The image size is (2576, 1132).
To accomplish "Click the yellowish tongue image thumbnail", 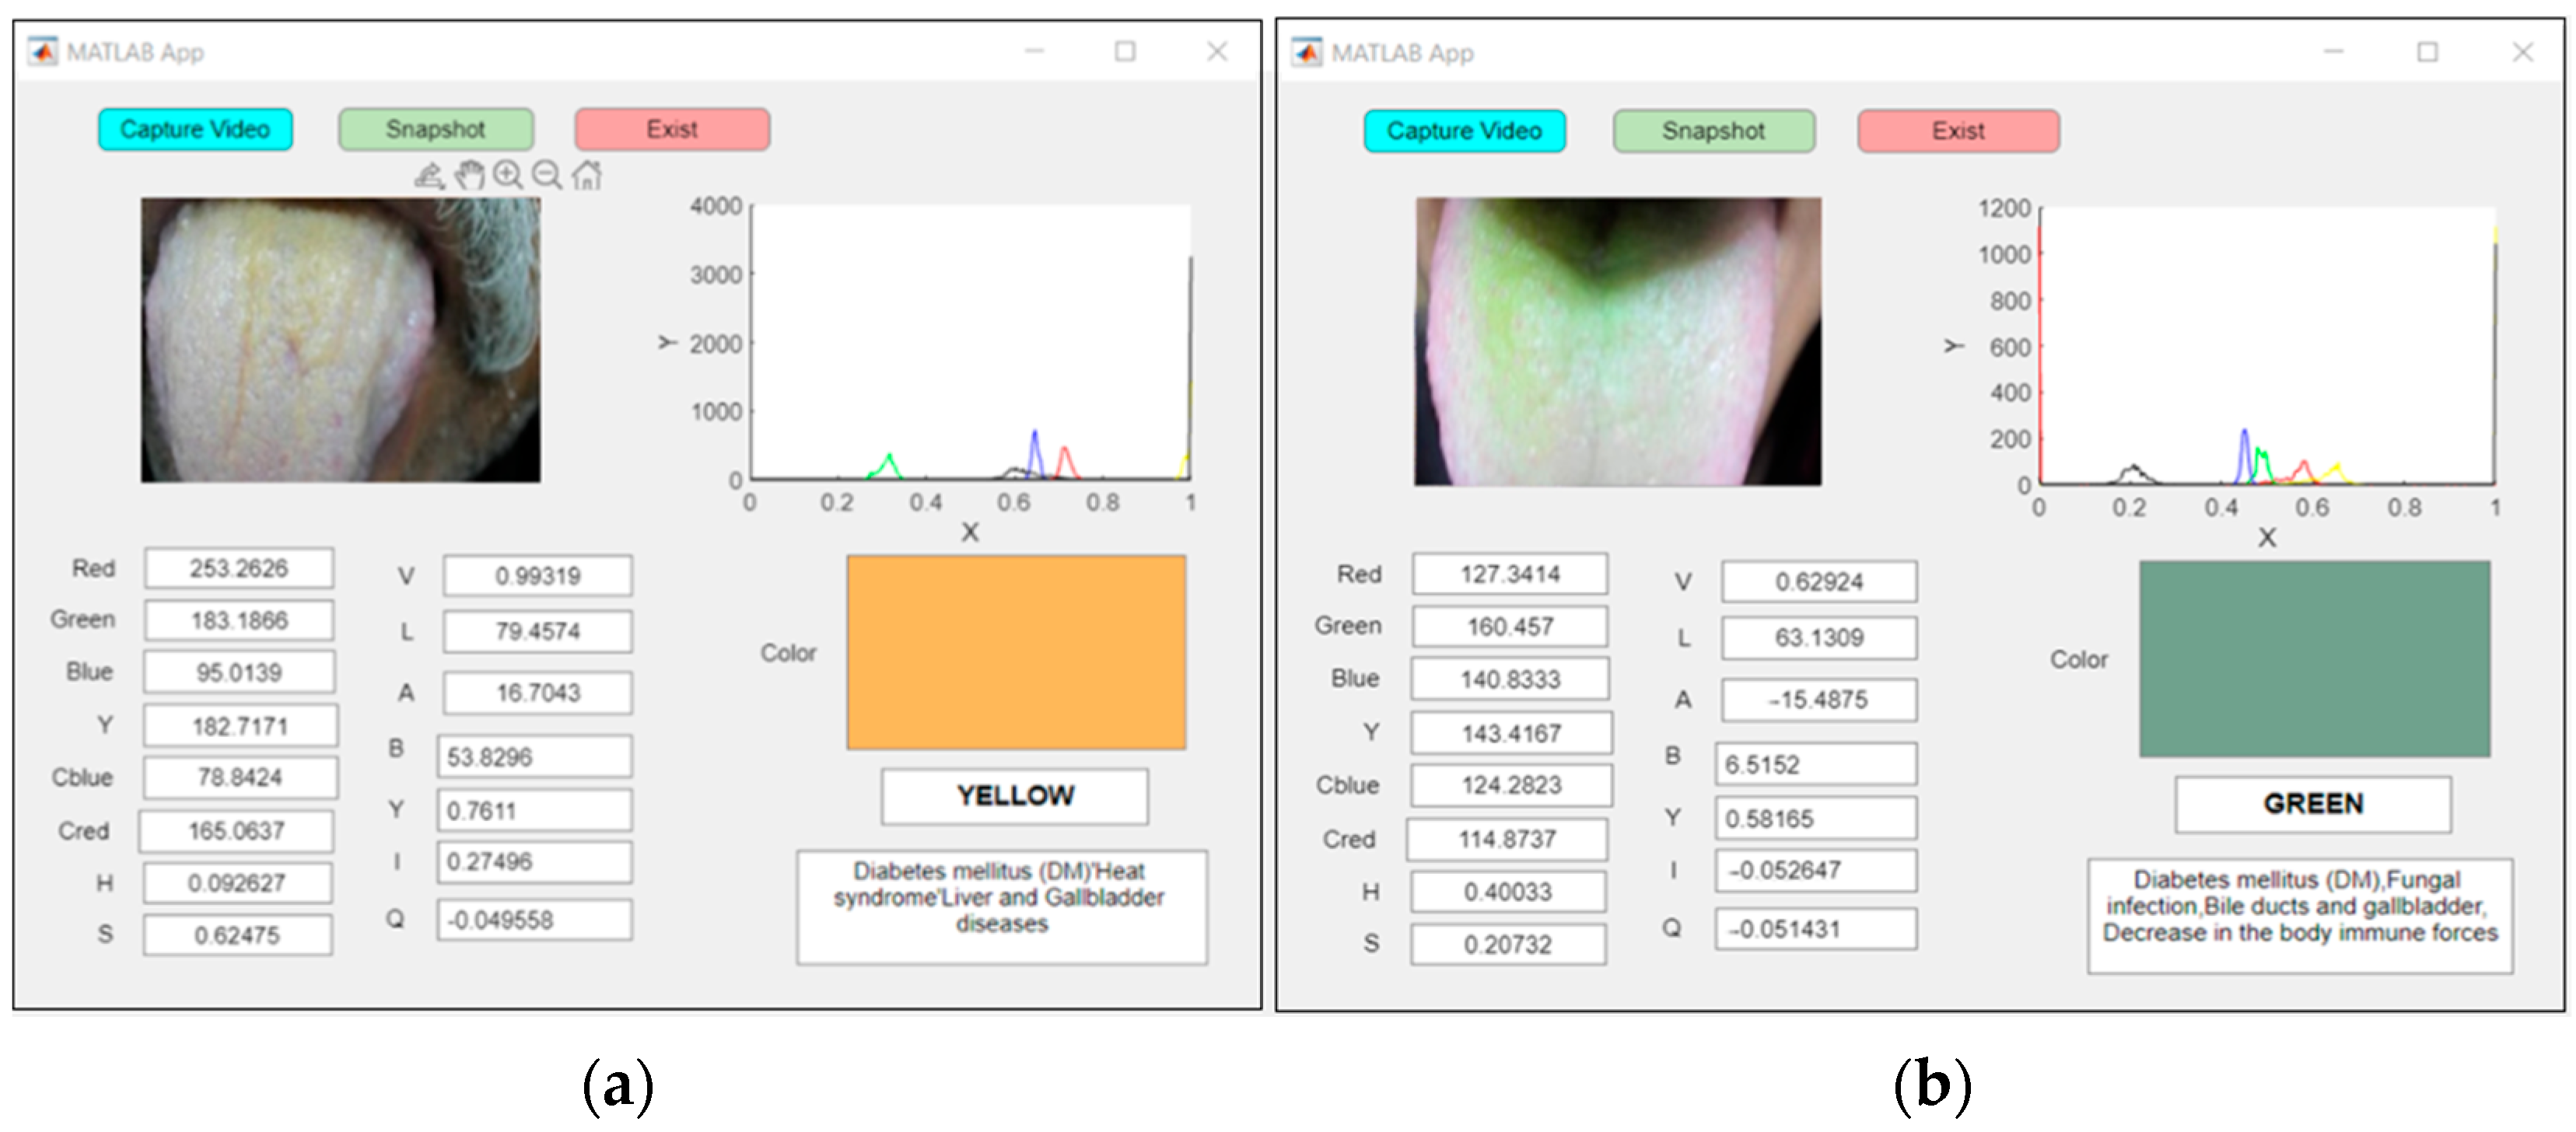I will (340, 340).
